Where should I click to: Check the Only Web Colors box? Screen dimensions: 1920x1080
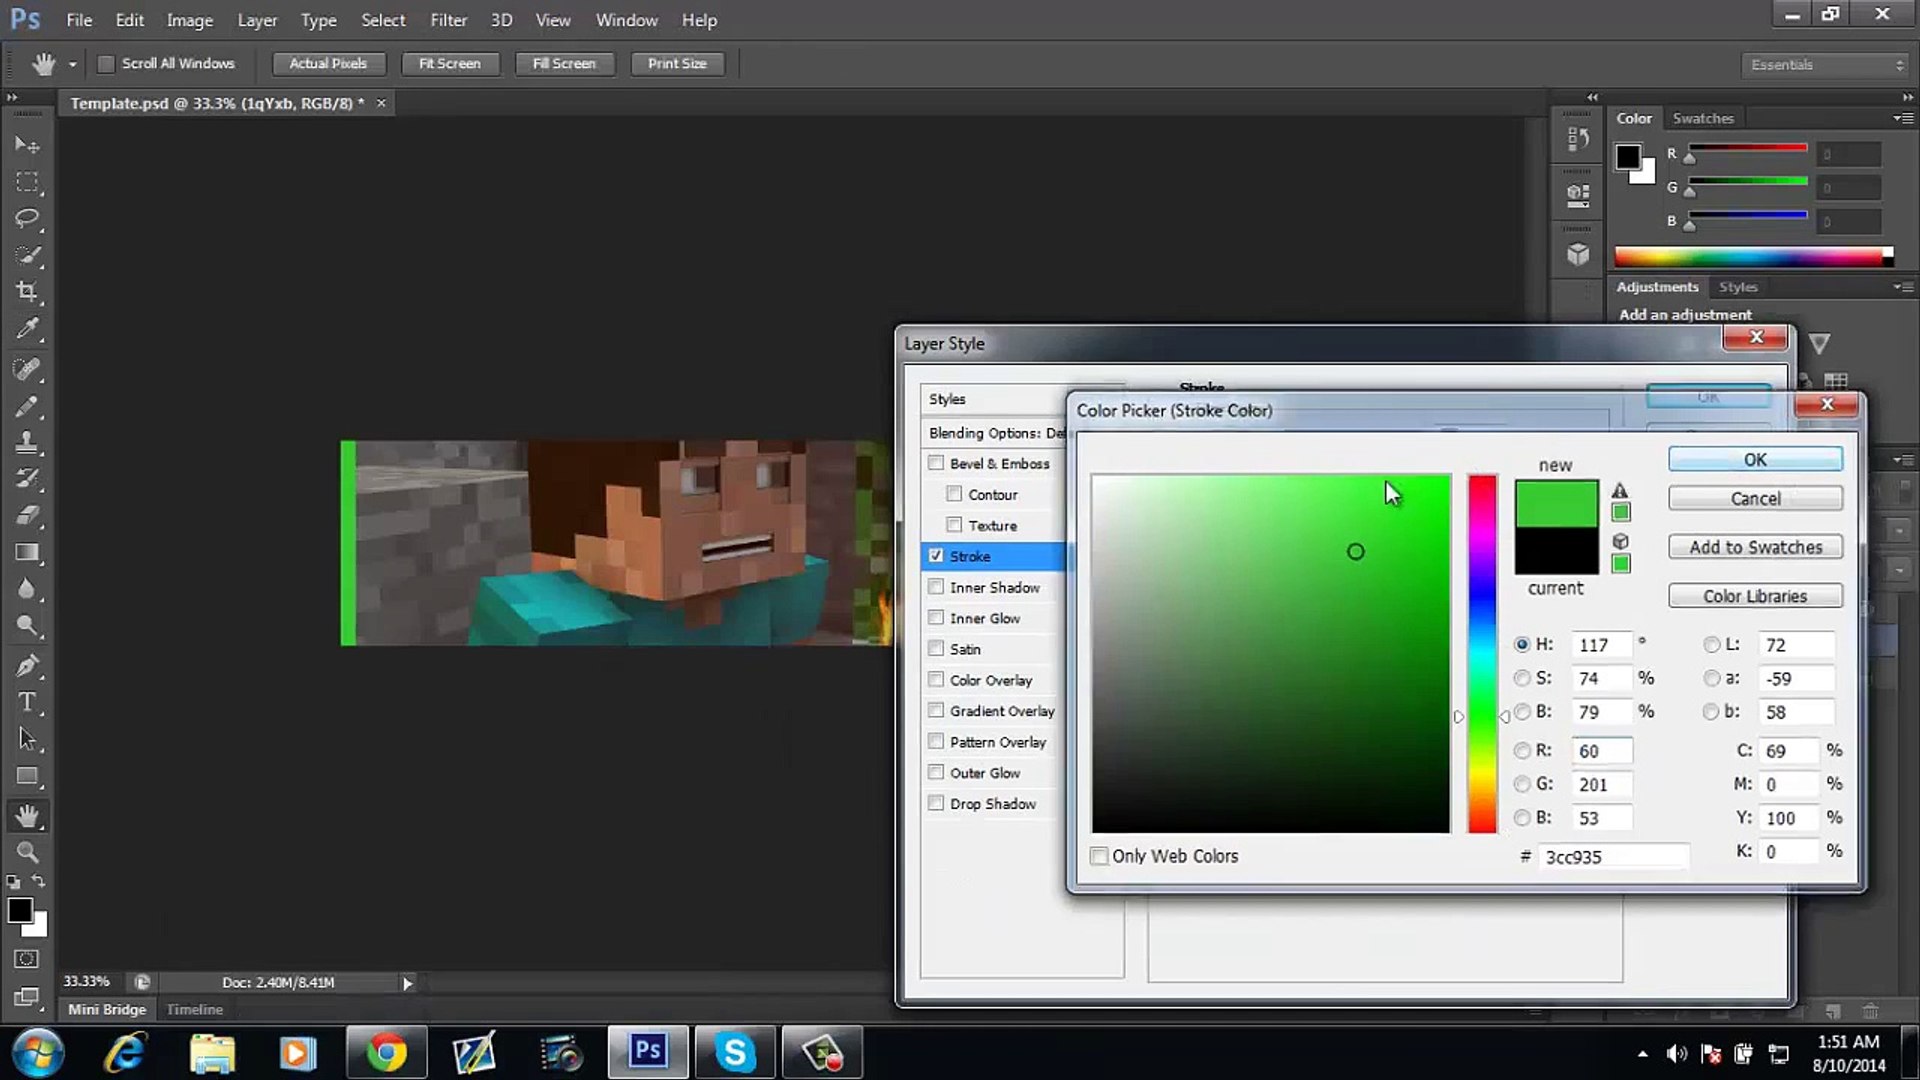coord(1099,856)
